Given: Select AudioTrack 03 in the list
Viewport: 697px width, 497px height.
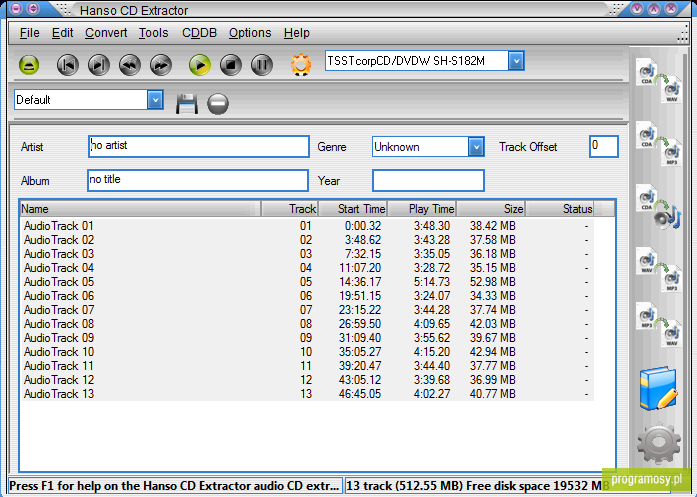Looking at the screenshot, I should point(307,254).
